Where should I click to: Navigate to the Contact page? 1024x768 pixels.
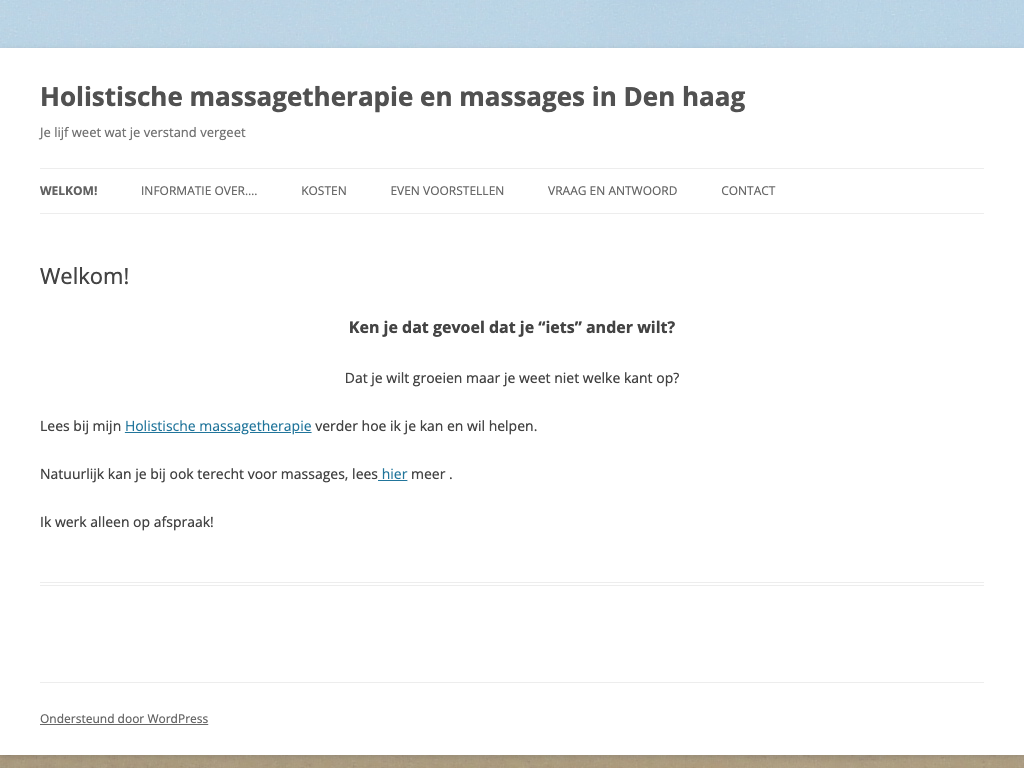748,191
